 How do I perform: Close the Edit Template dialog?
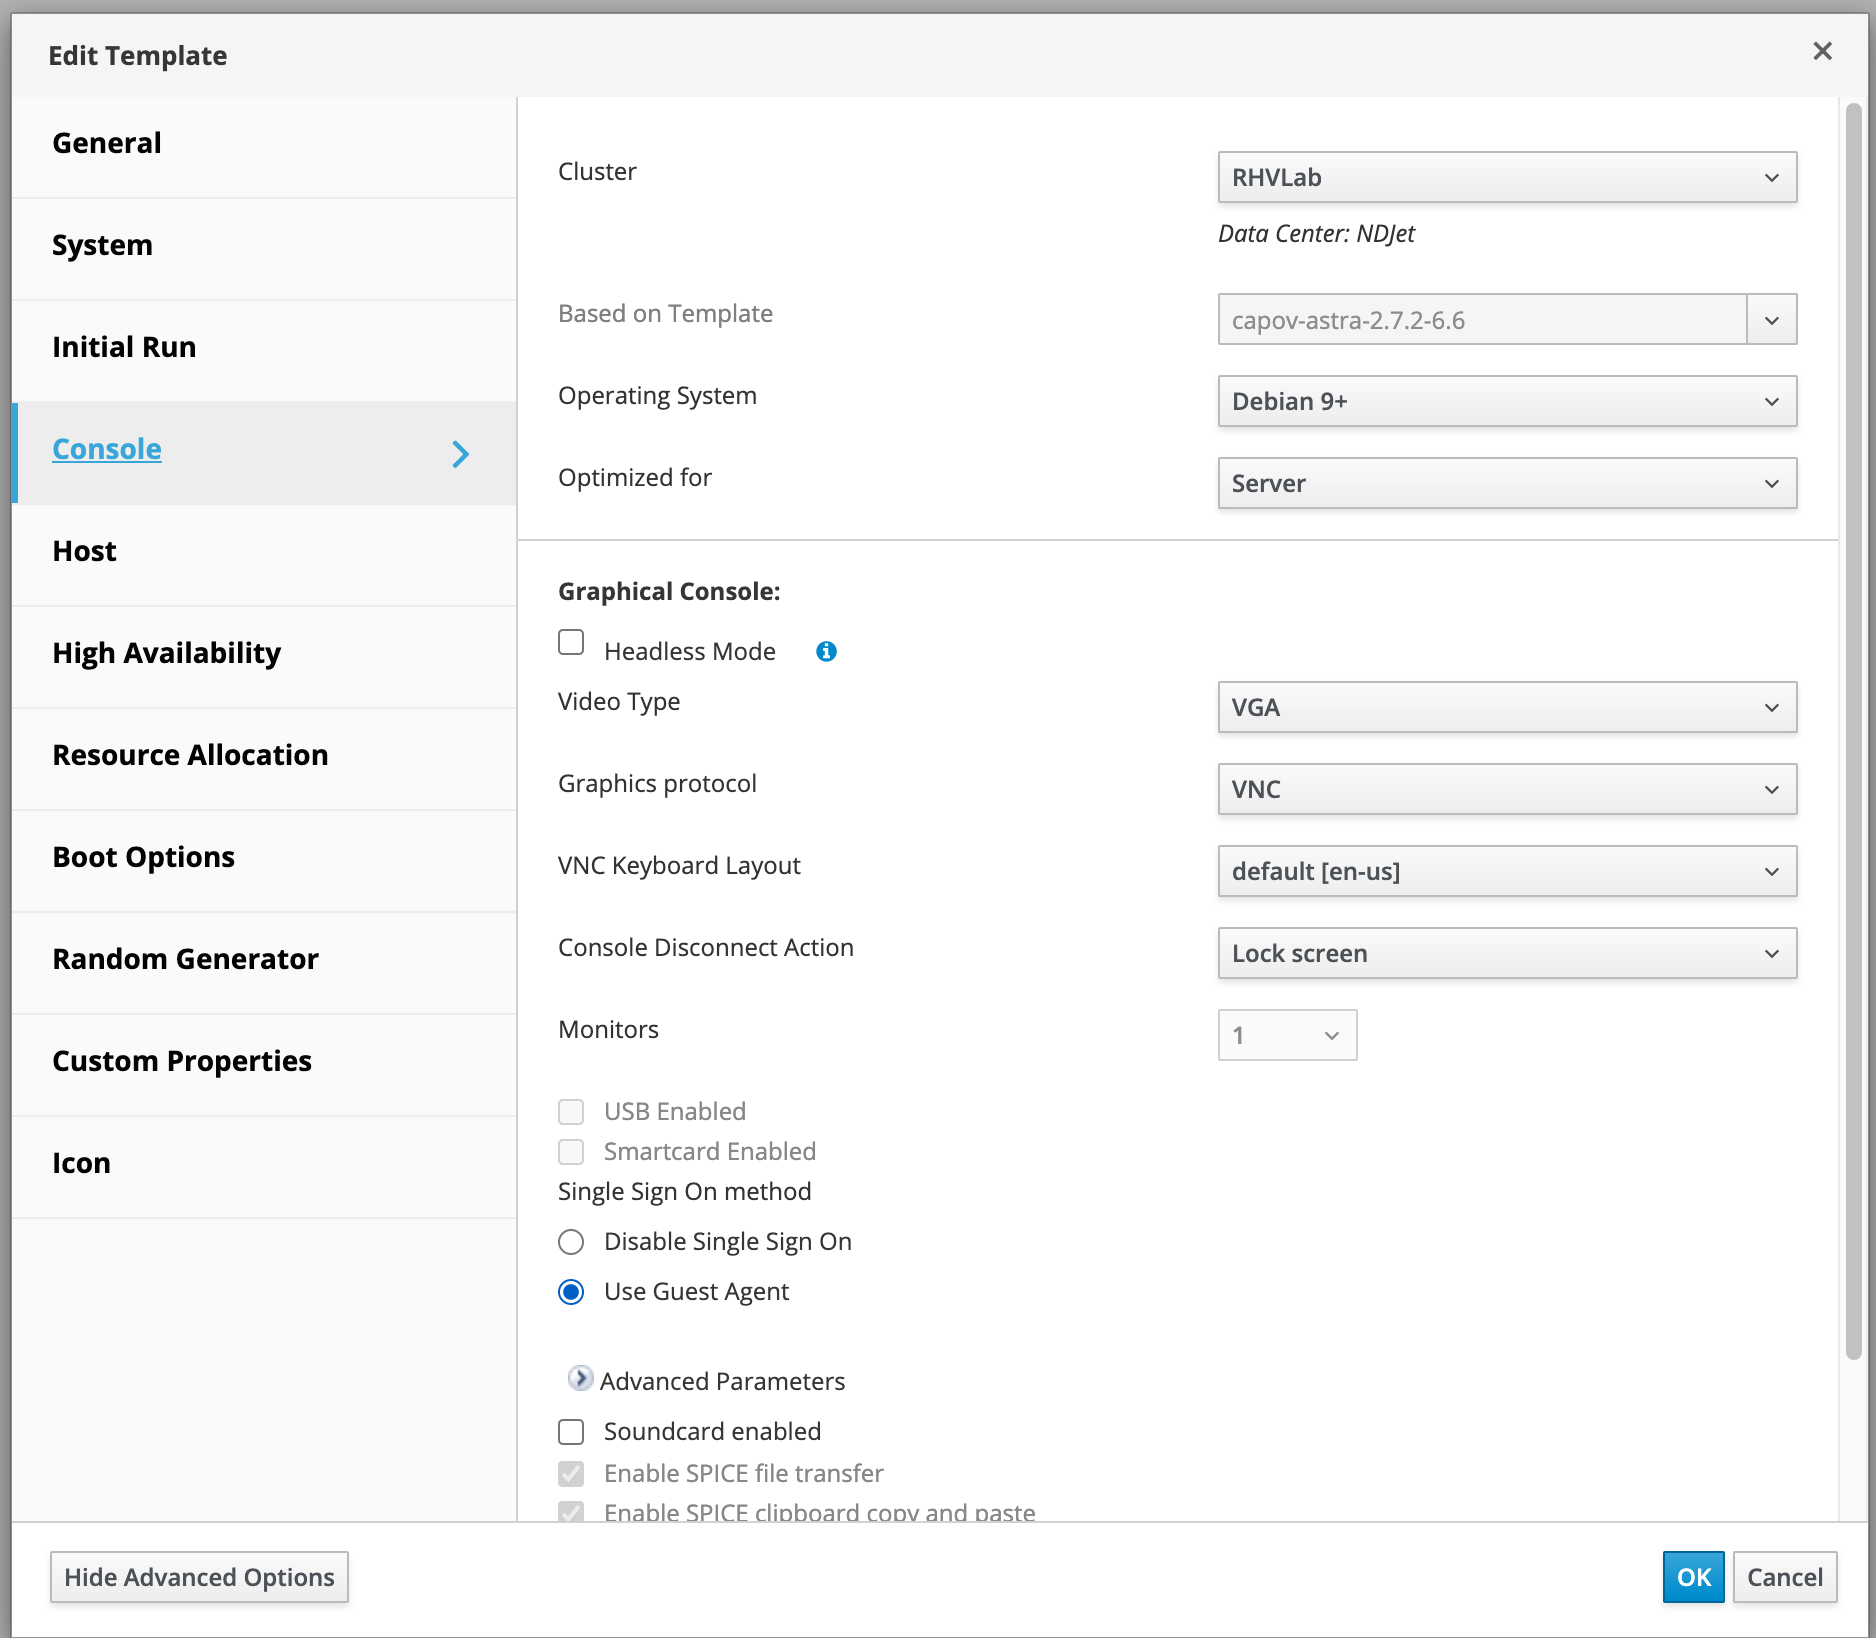(1822, 52)
